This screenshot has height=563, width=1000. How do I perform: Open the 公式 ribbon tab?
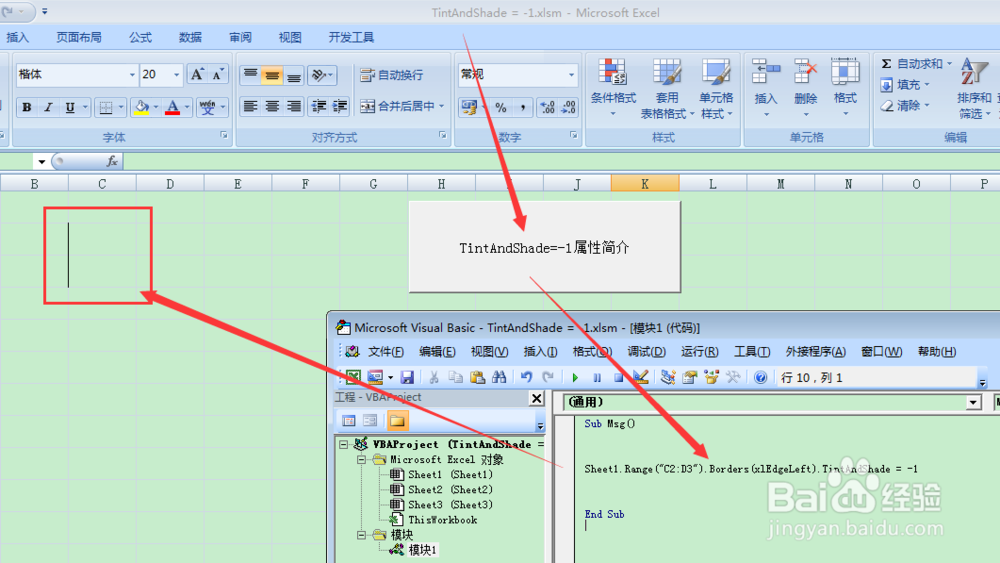tap(140, 38)
